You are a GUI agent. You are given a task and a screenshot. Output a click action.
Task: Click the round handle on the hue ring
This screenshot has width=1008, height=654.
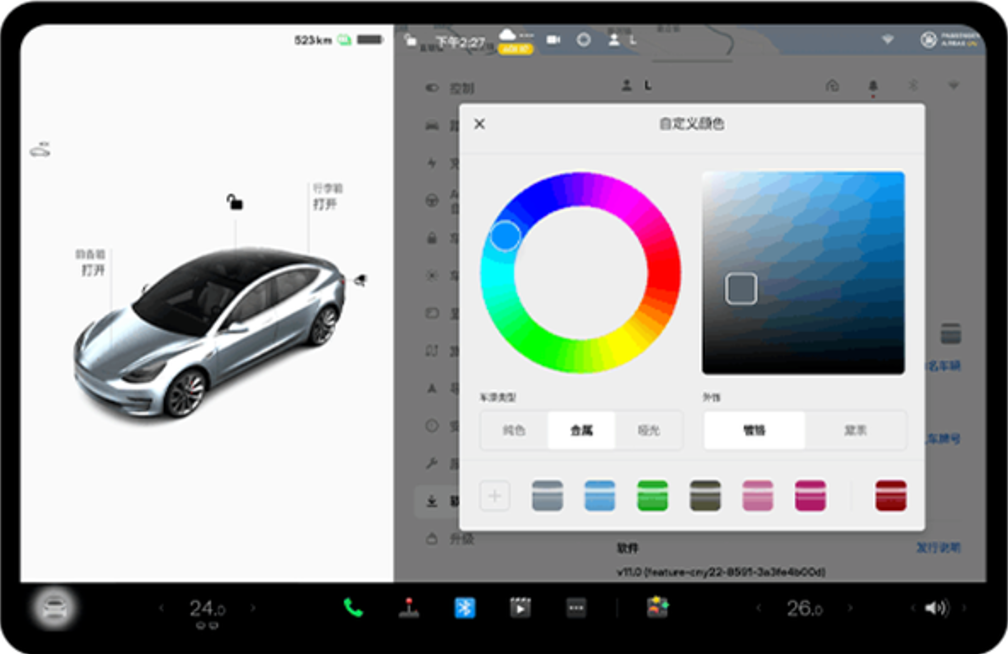pyautogui.click(x=505, y=236)
